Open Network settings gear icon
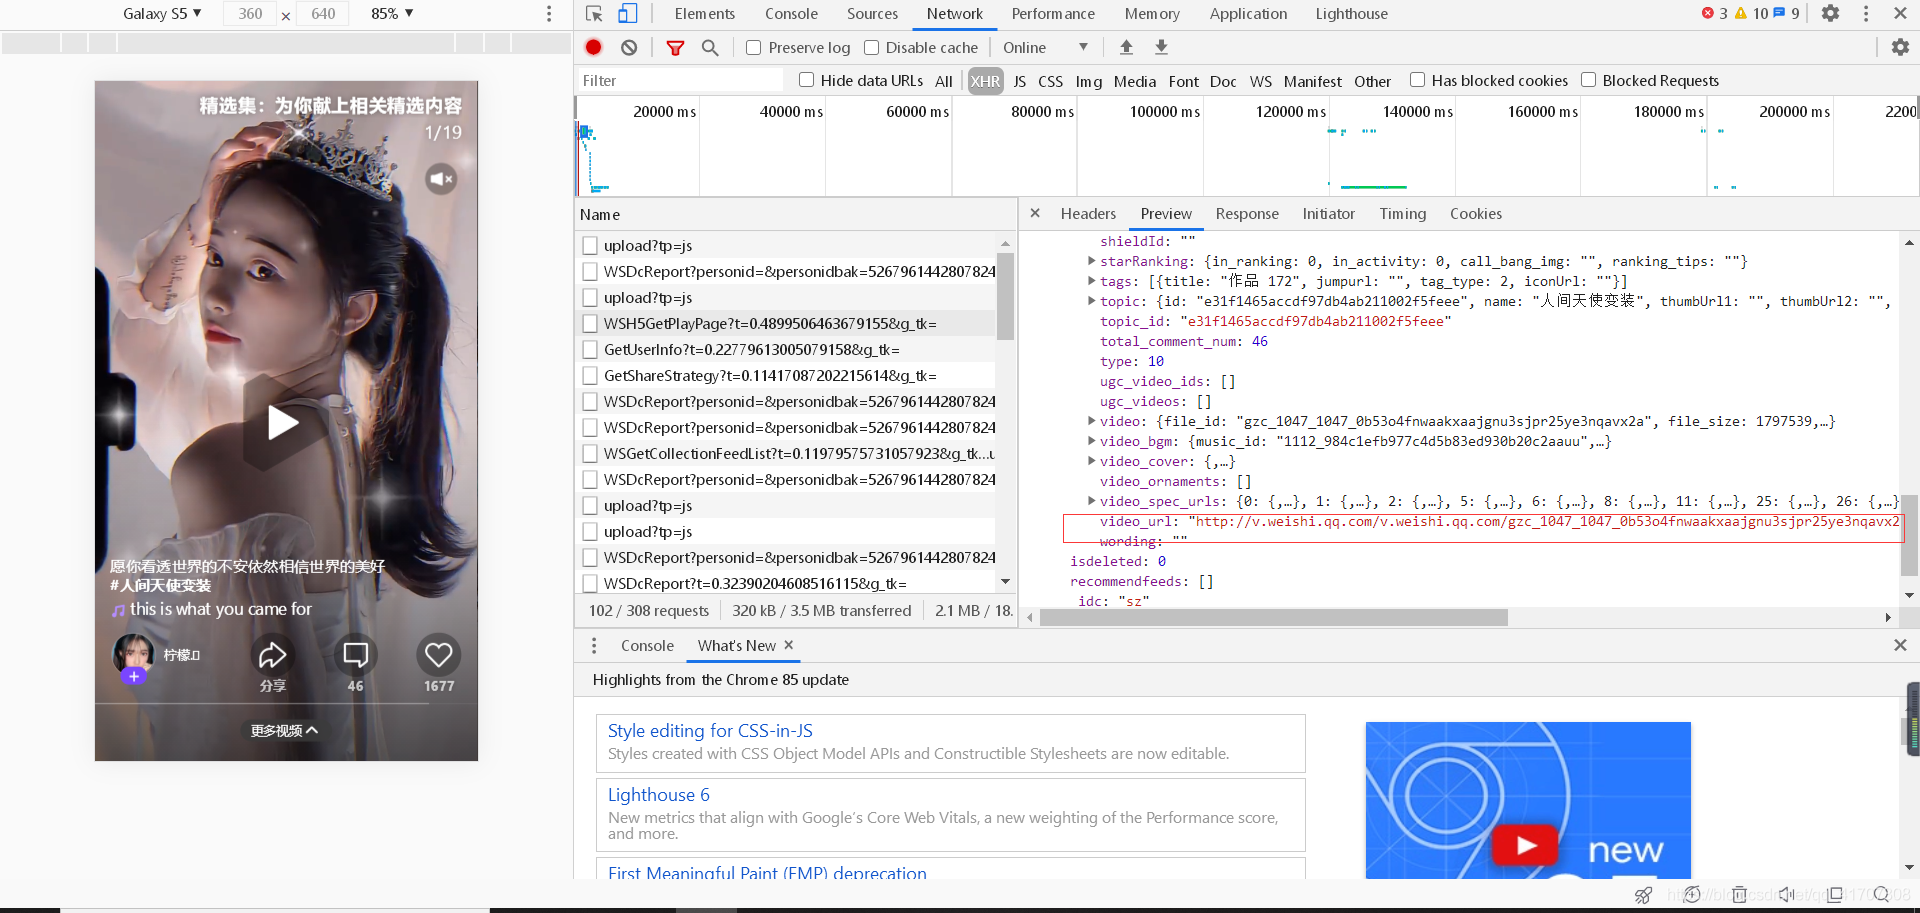1920x913 pixels. point(1900,47)
